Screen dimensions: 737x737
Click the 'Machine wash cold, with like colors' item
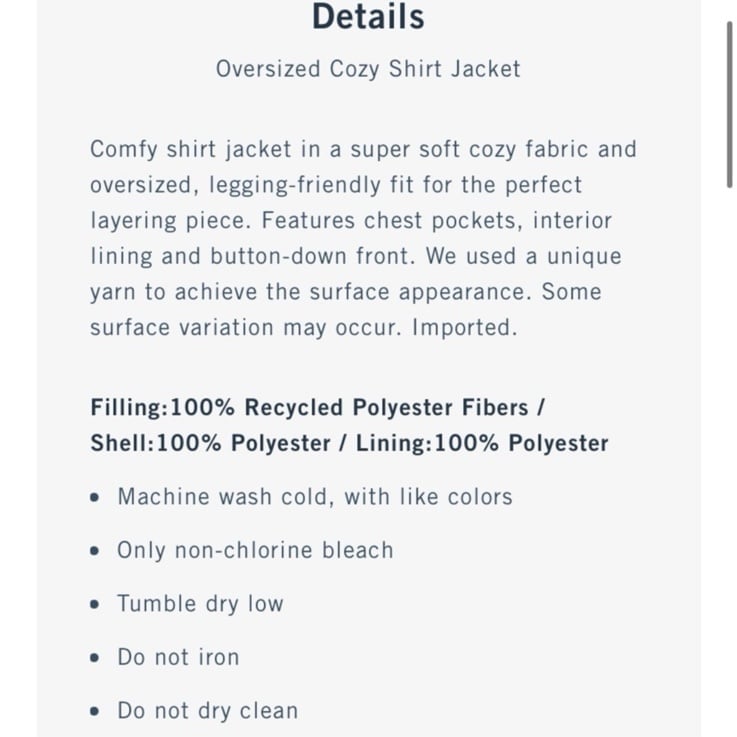pos(315,497)
